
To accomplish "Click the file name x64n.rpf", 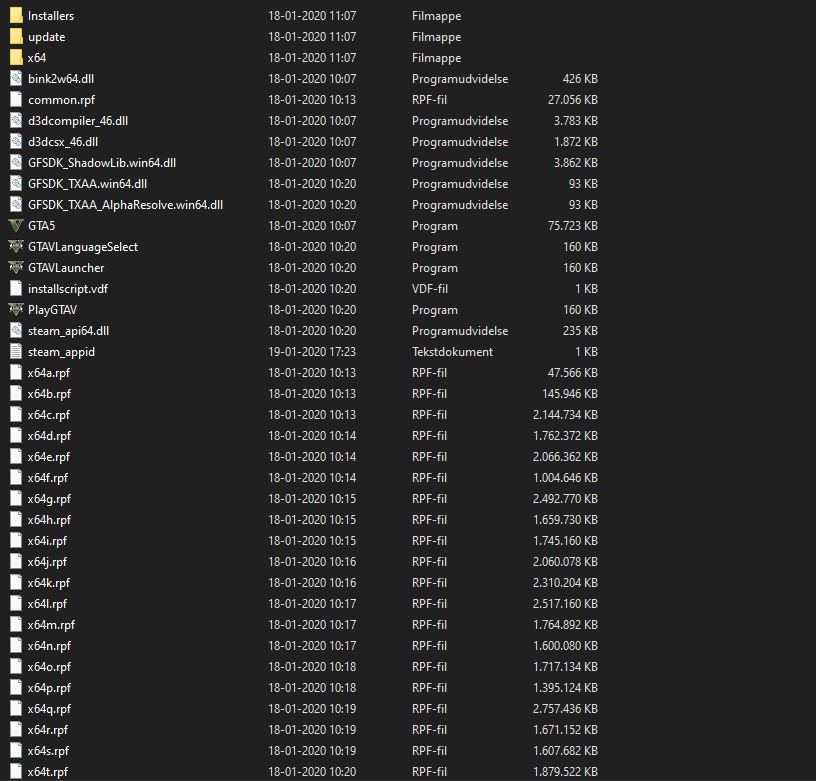I will click(49, 646).
